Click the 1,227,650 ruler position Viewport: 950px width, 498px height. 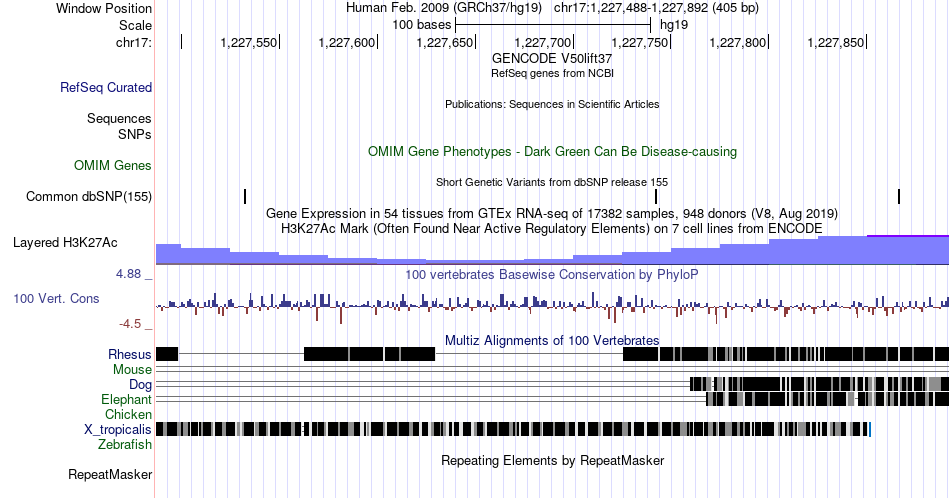[x=445, y=42]
